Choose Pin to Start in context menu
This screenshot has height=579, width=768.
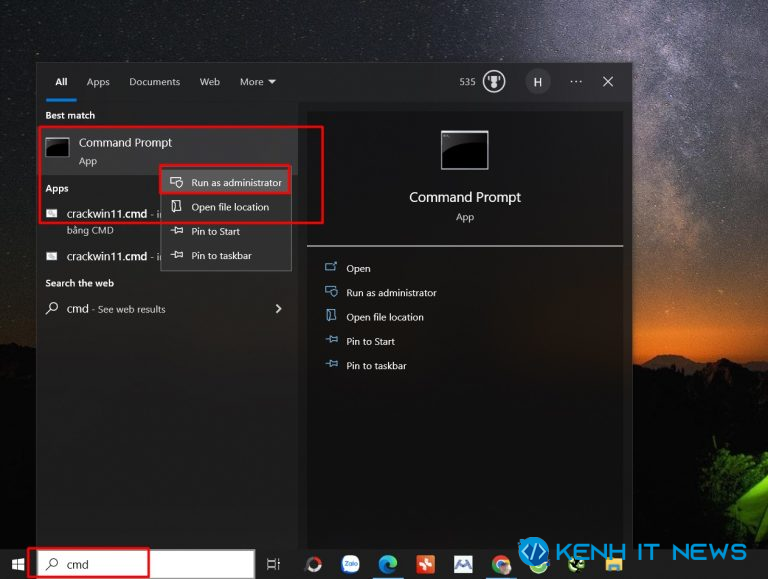tap(226, 231)
